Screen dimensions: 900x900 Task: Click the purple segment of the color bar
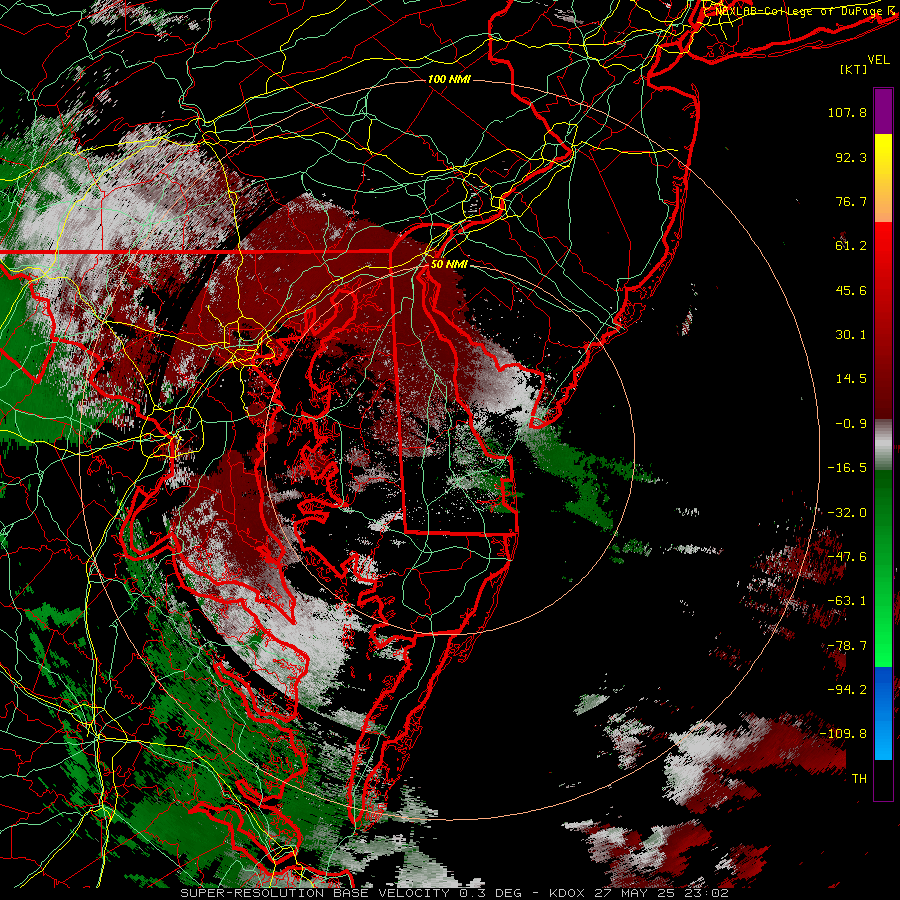pos(883,111)
